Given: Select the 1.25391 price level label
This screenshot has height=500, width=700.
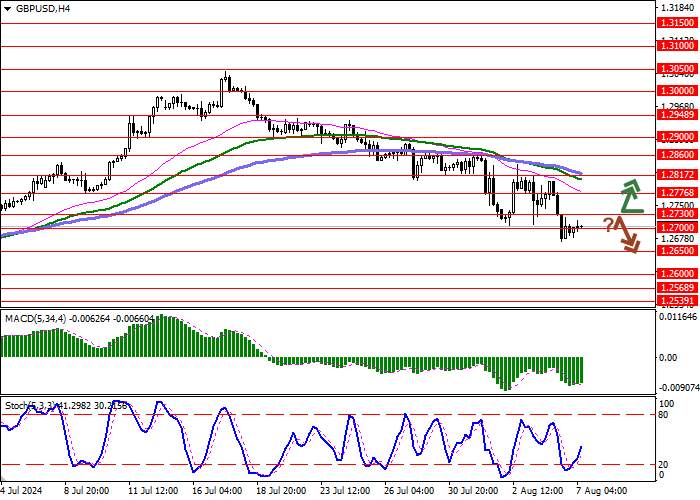Looking at the screenshot, I should click(x=678, y=300).
